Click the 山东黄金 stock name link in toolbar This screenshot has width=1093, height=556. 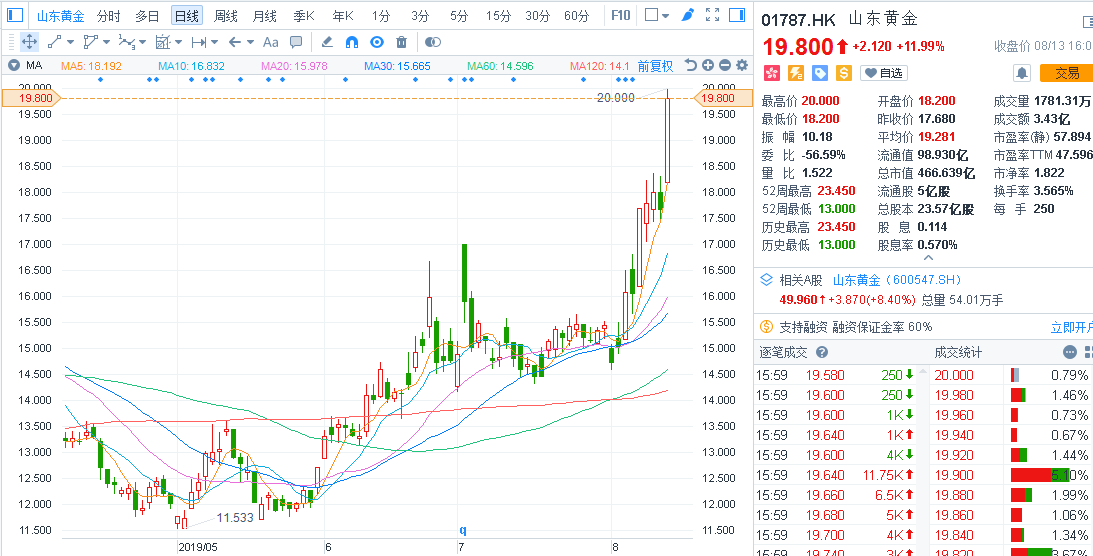coord(61,15)
